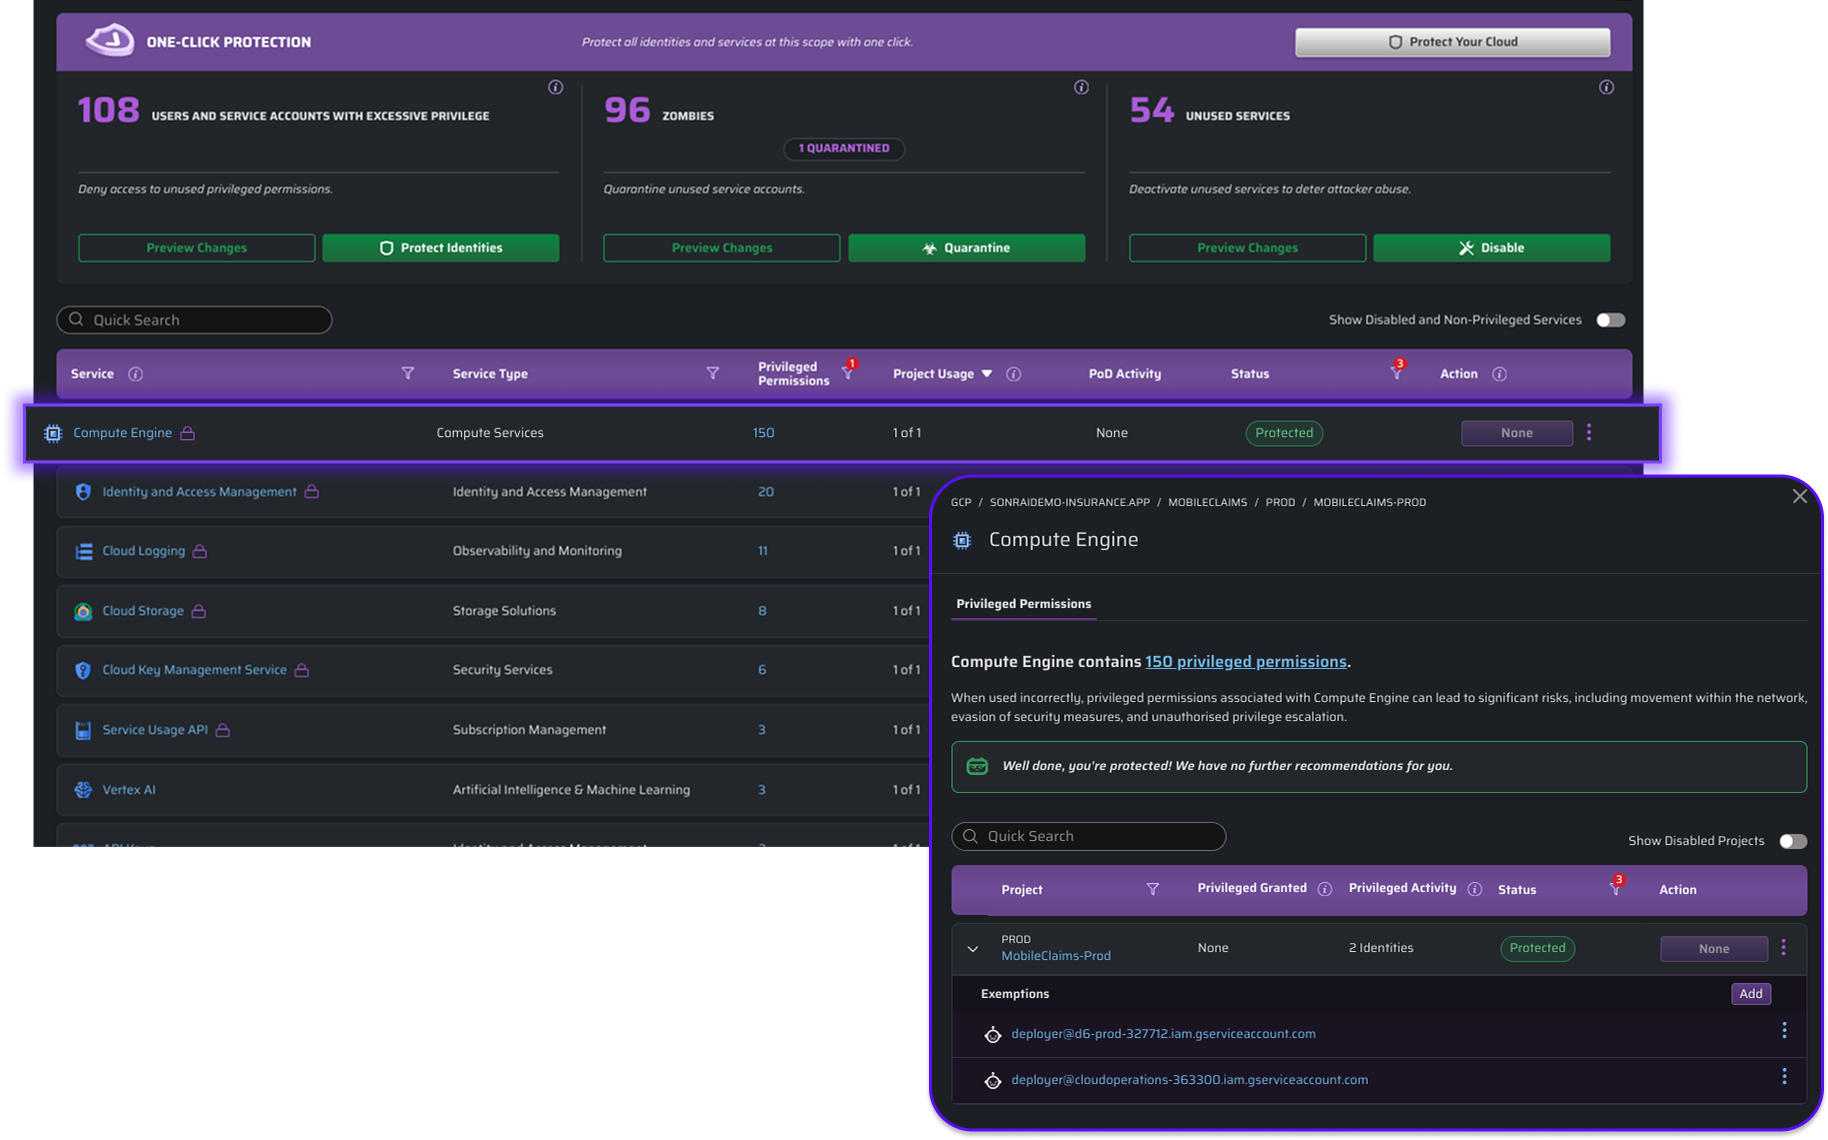Click SONRAIDEMO-INSURANCE.APP breadcrumb

pyautogui.click(x=1069, y=503)
